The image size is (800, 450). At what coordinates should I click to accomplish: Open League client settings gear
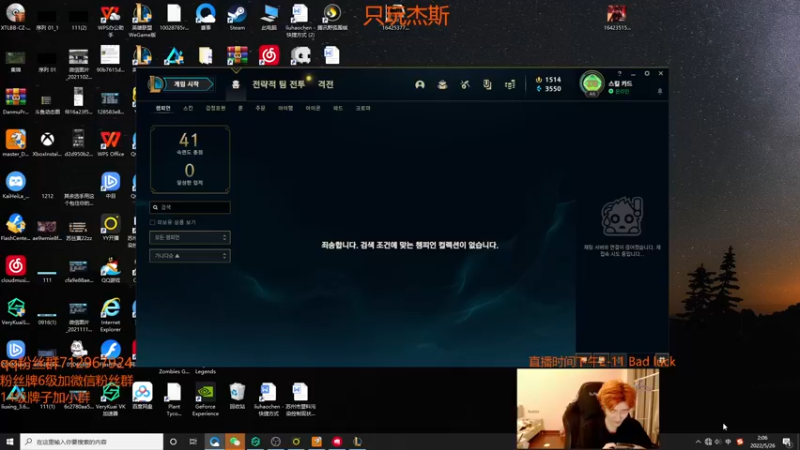tap(647, 73)
